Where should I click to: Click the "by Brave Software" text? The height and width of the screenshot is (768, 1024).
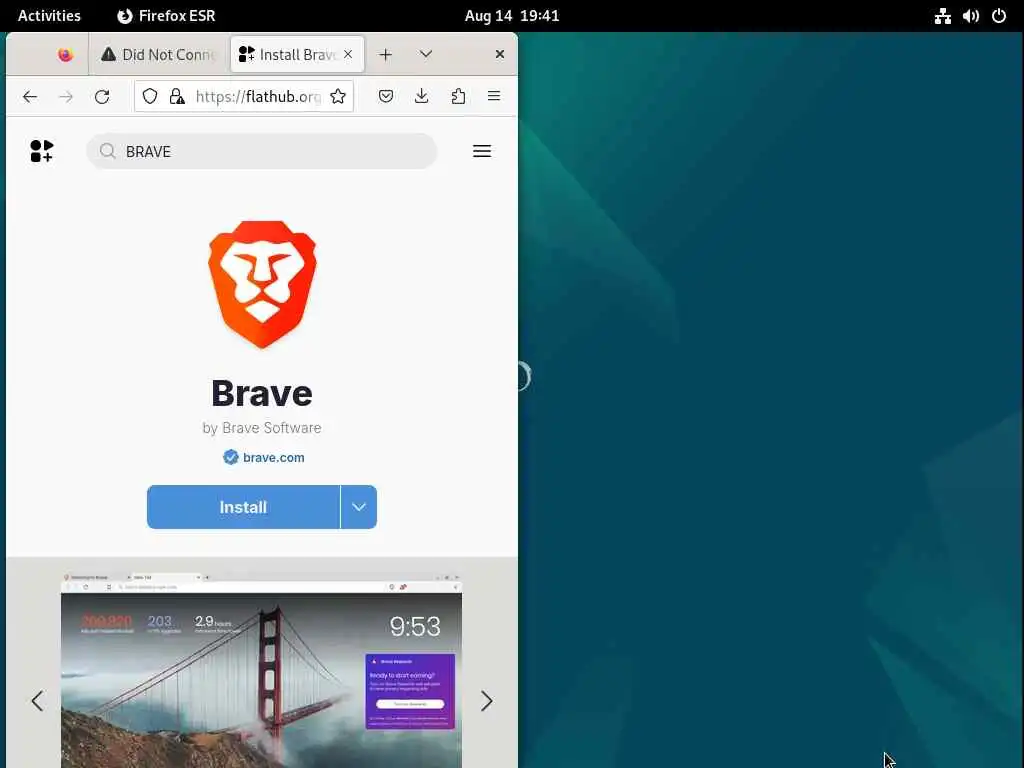point(262,428)
